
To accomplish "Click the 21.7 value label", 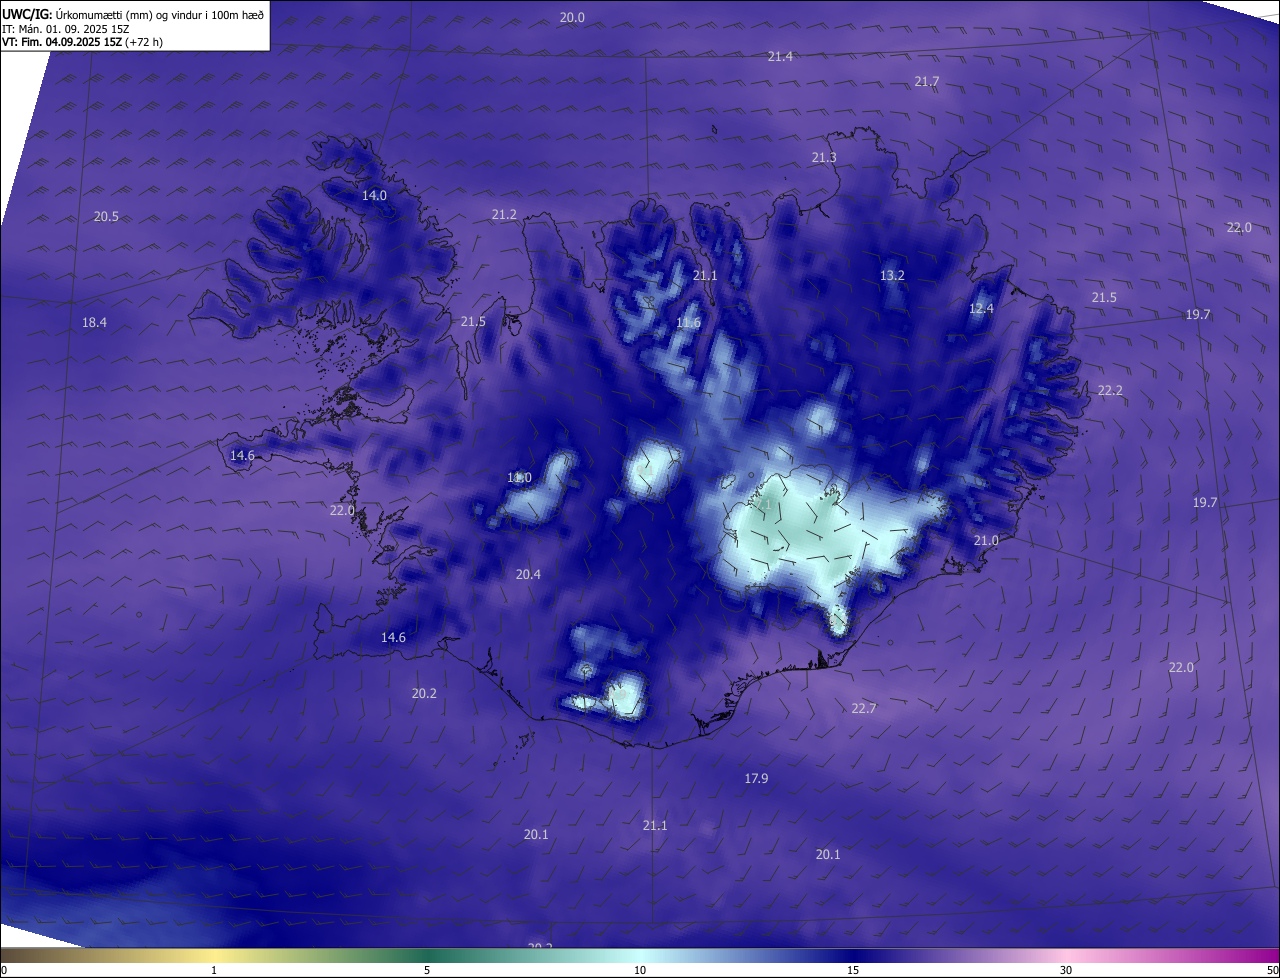I will click(x=926, y=81).
